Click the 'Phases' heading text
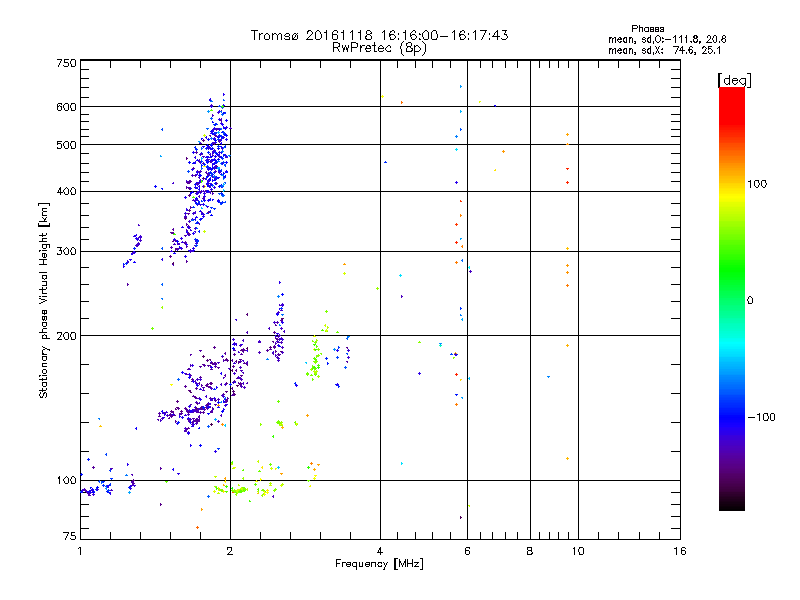 (647, 29)
